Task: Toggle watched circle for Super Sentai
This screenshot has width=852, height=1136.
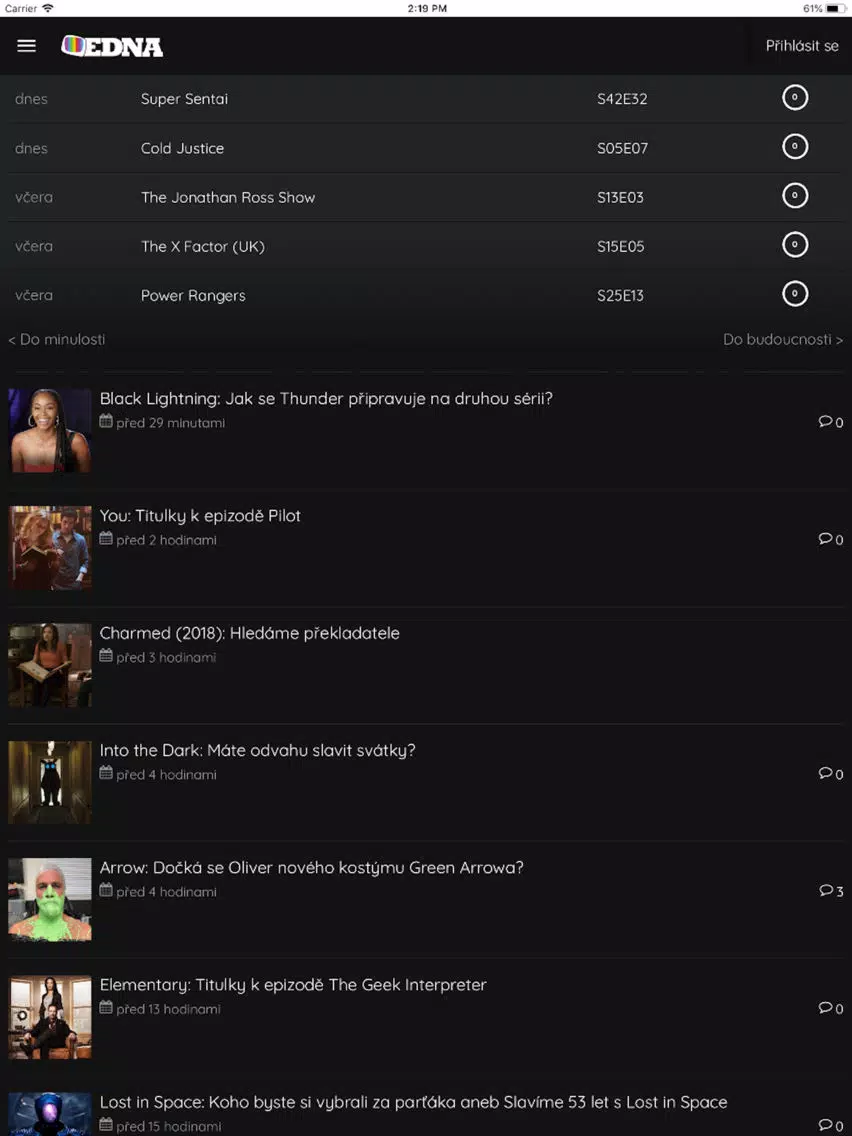Action: (795, 98)
